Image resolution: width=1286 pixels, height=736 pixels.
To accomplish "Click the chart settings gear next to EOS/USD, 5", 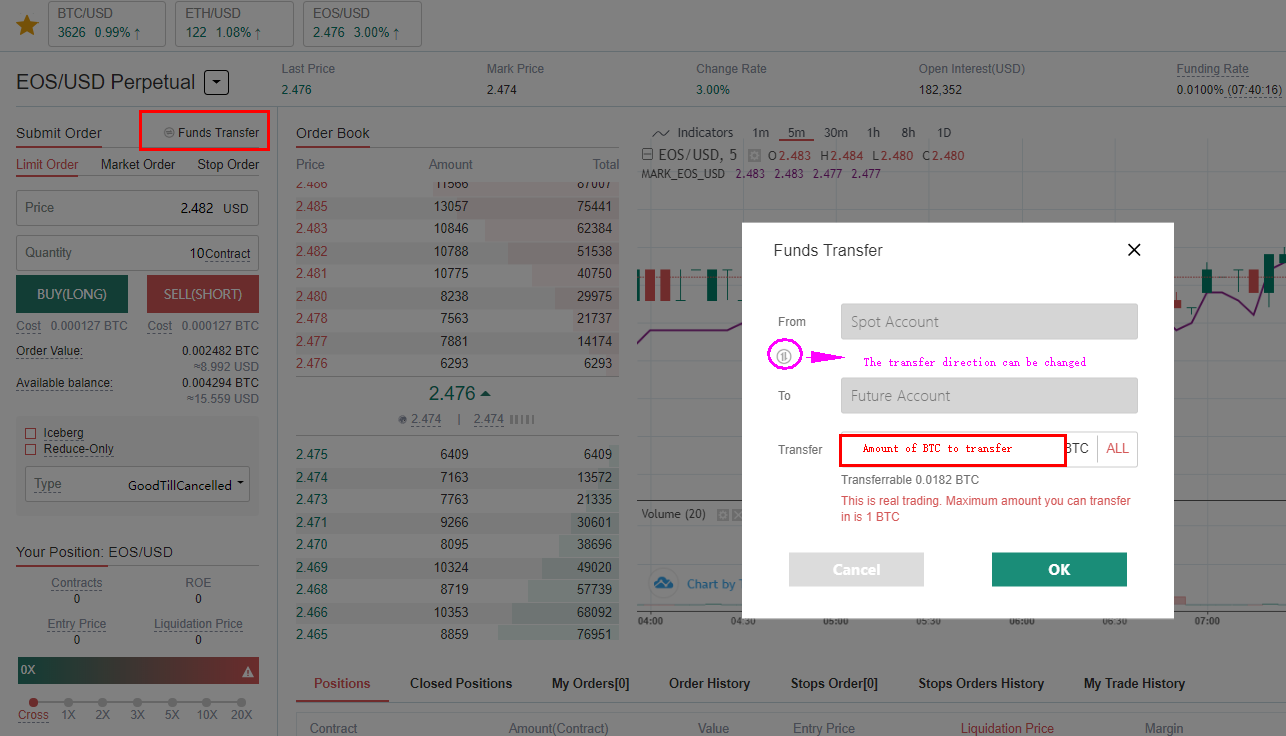I will point(754,156).
